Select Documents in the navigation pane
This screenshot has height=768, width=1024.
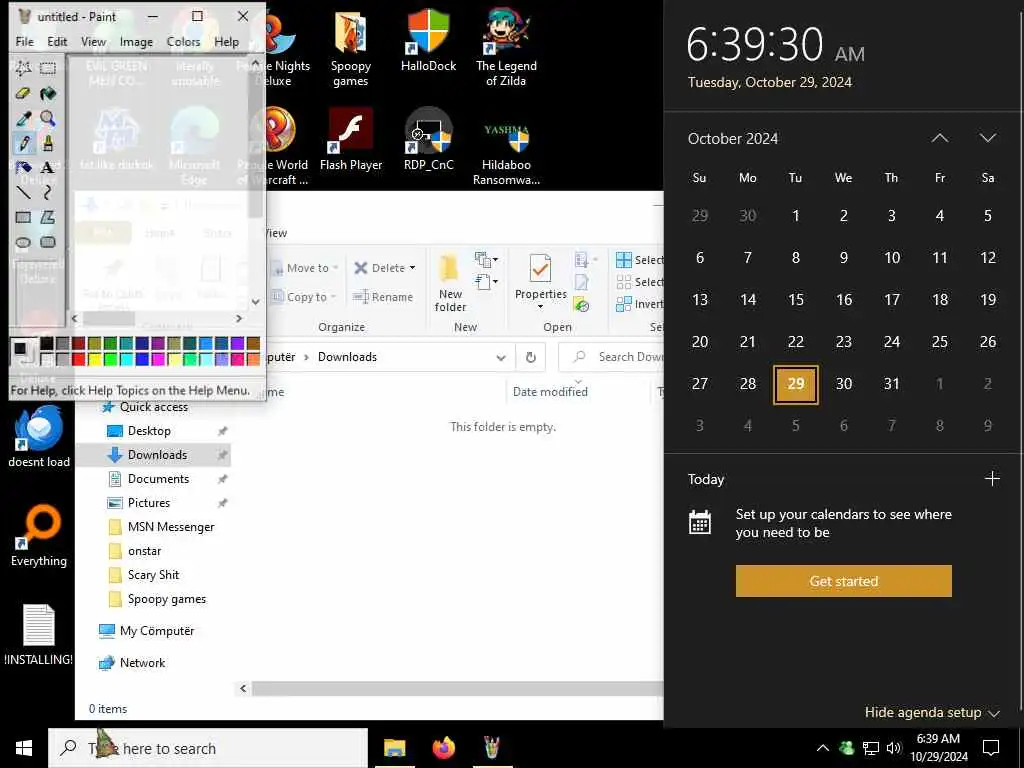tap(158, 479)
